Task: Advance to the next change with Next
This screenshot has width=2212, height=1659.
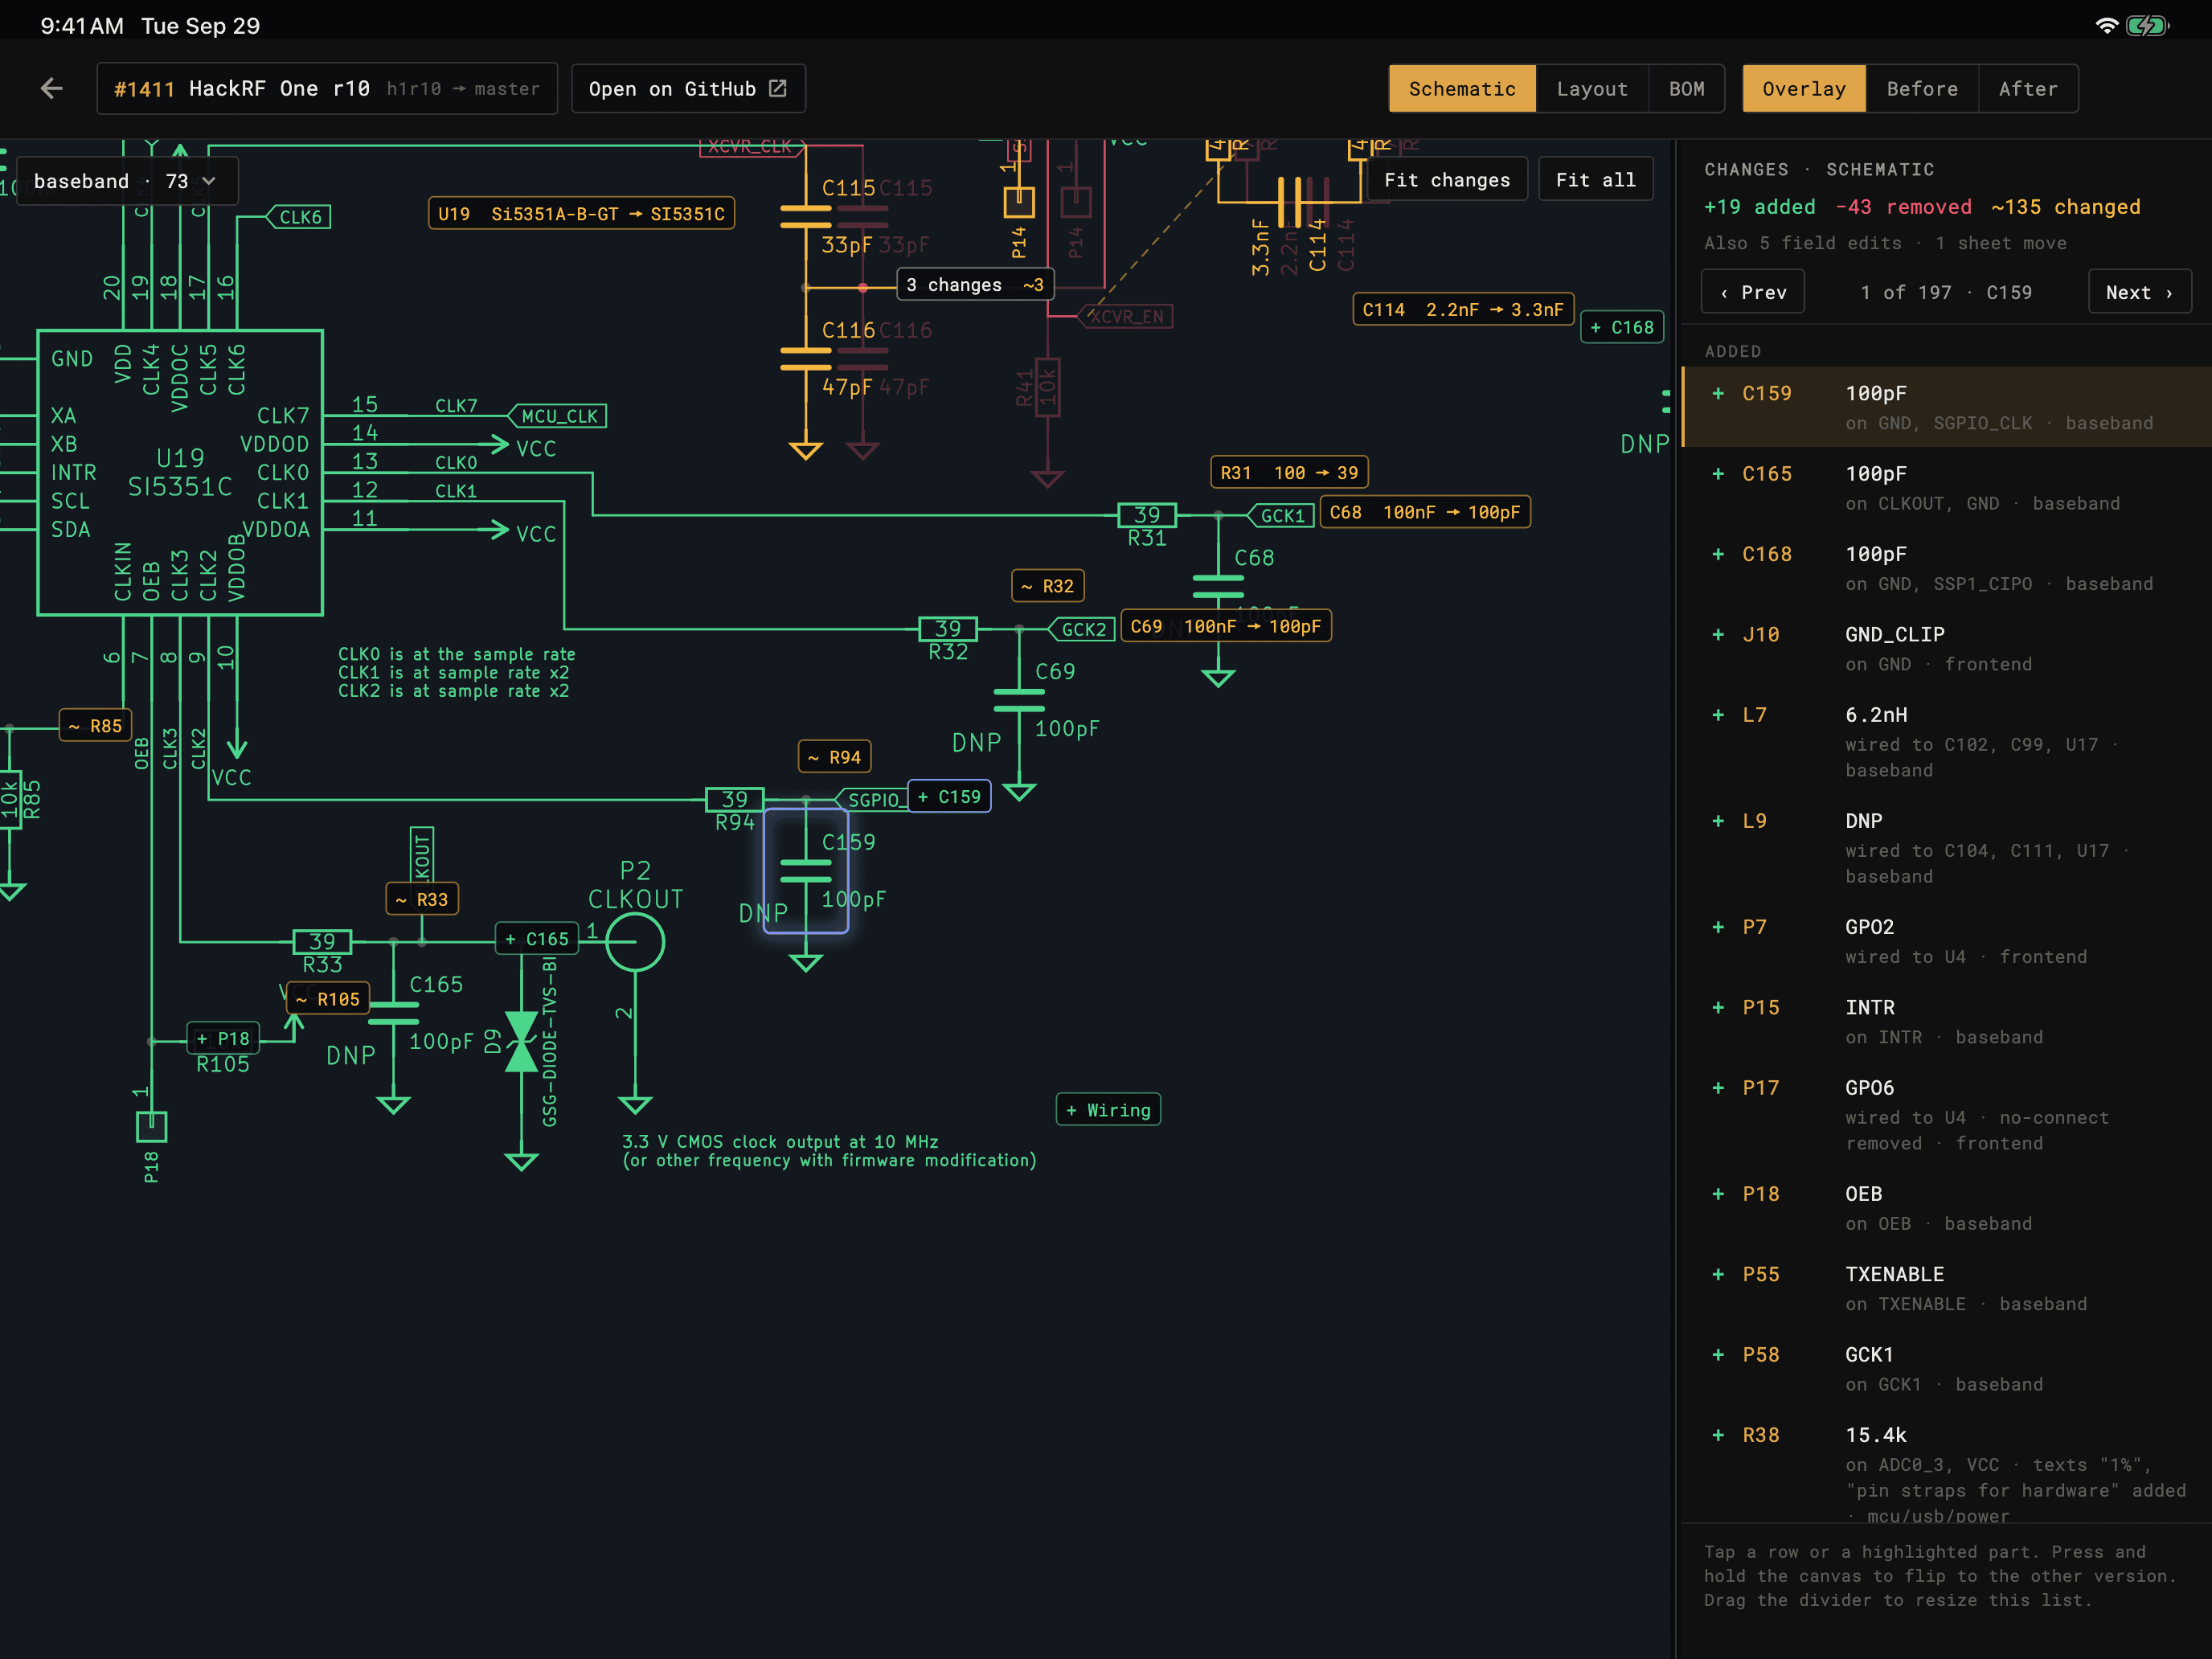Action: click(2139, 292)
